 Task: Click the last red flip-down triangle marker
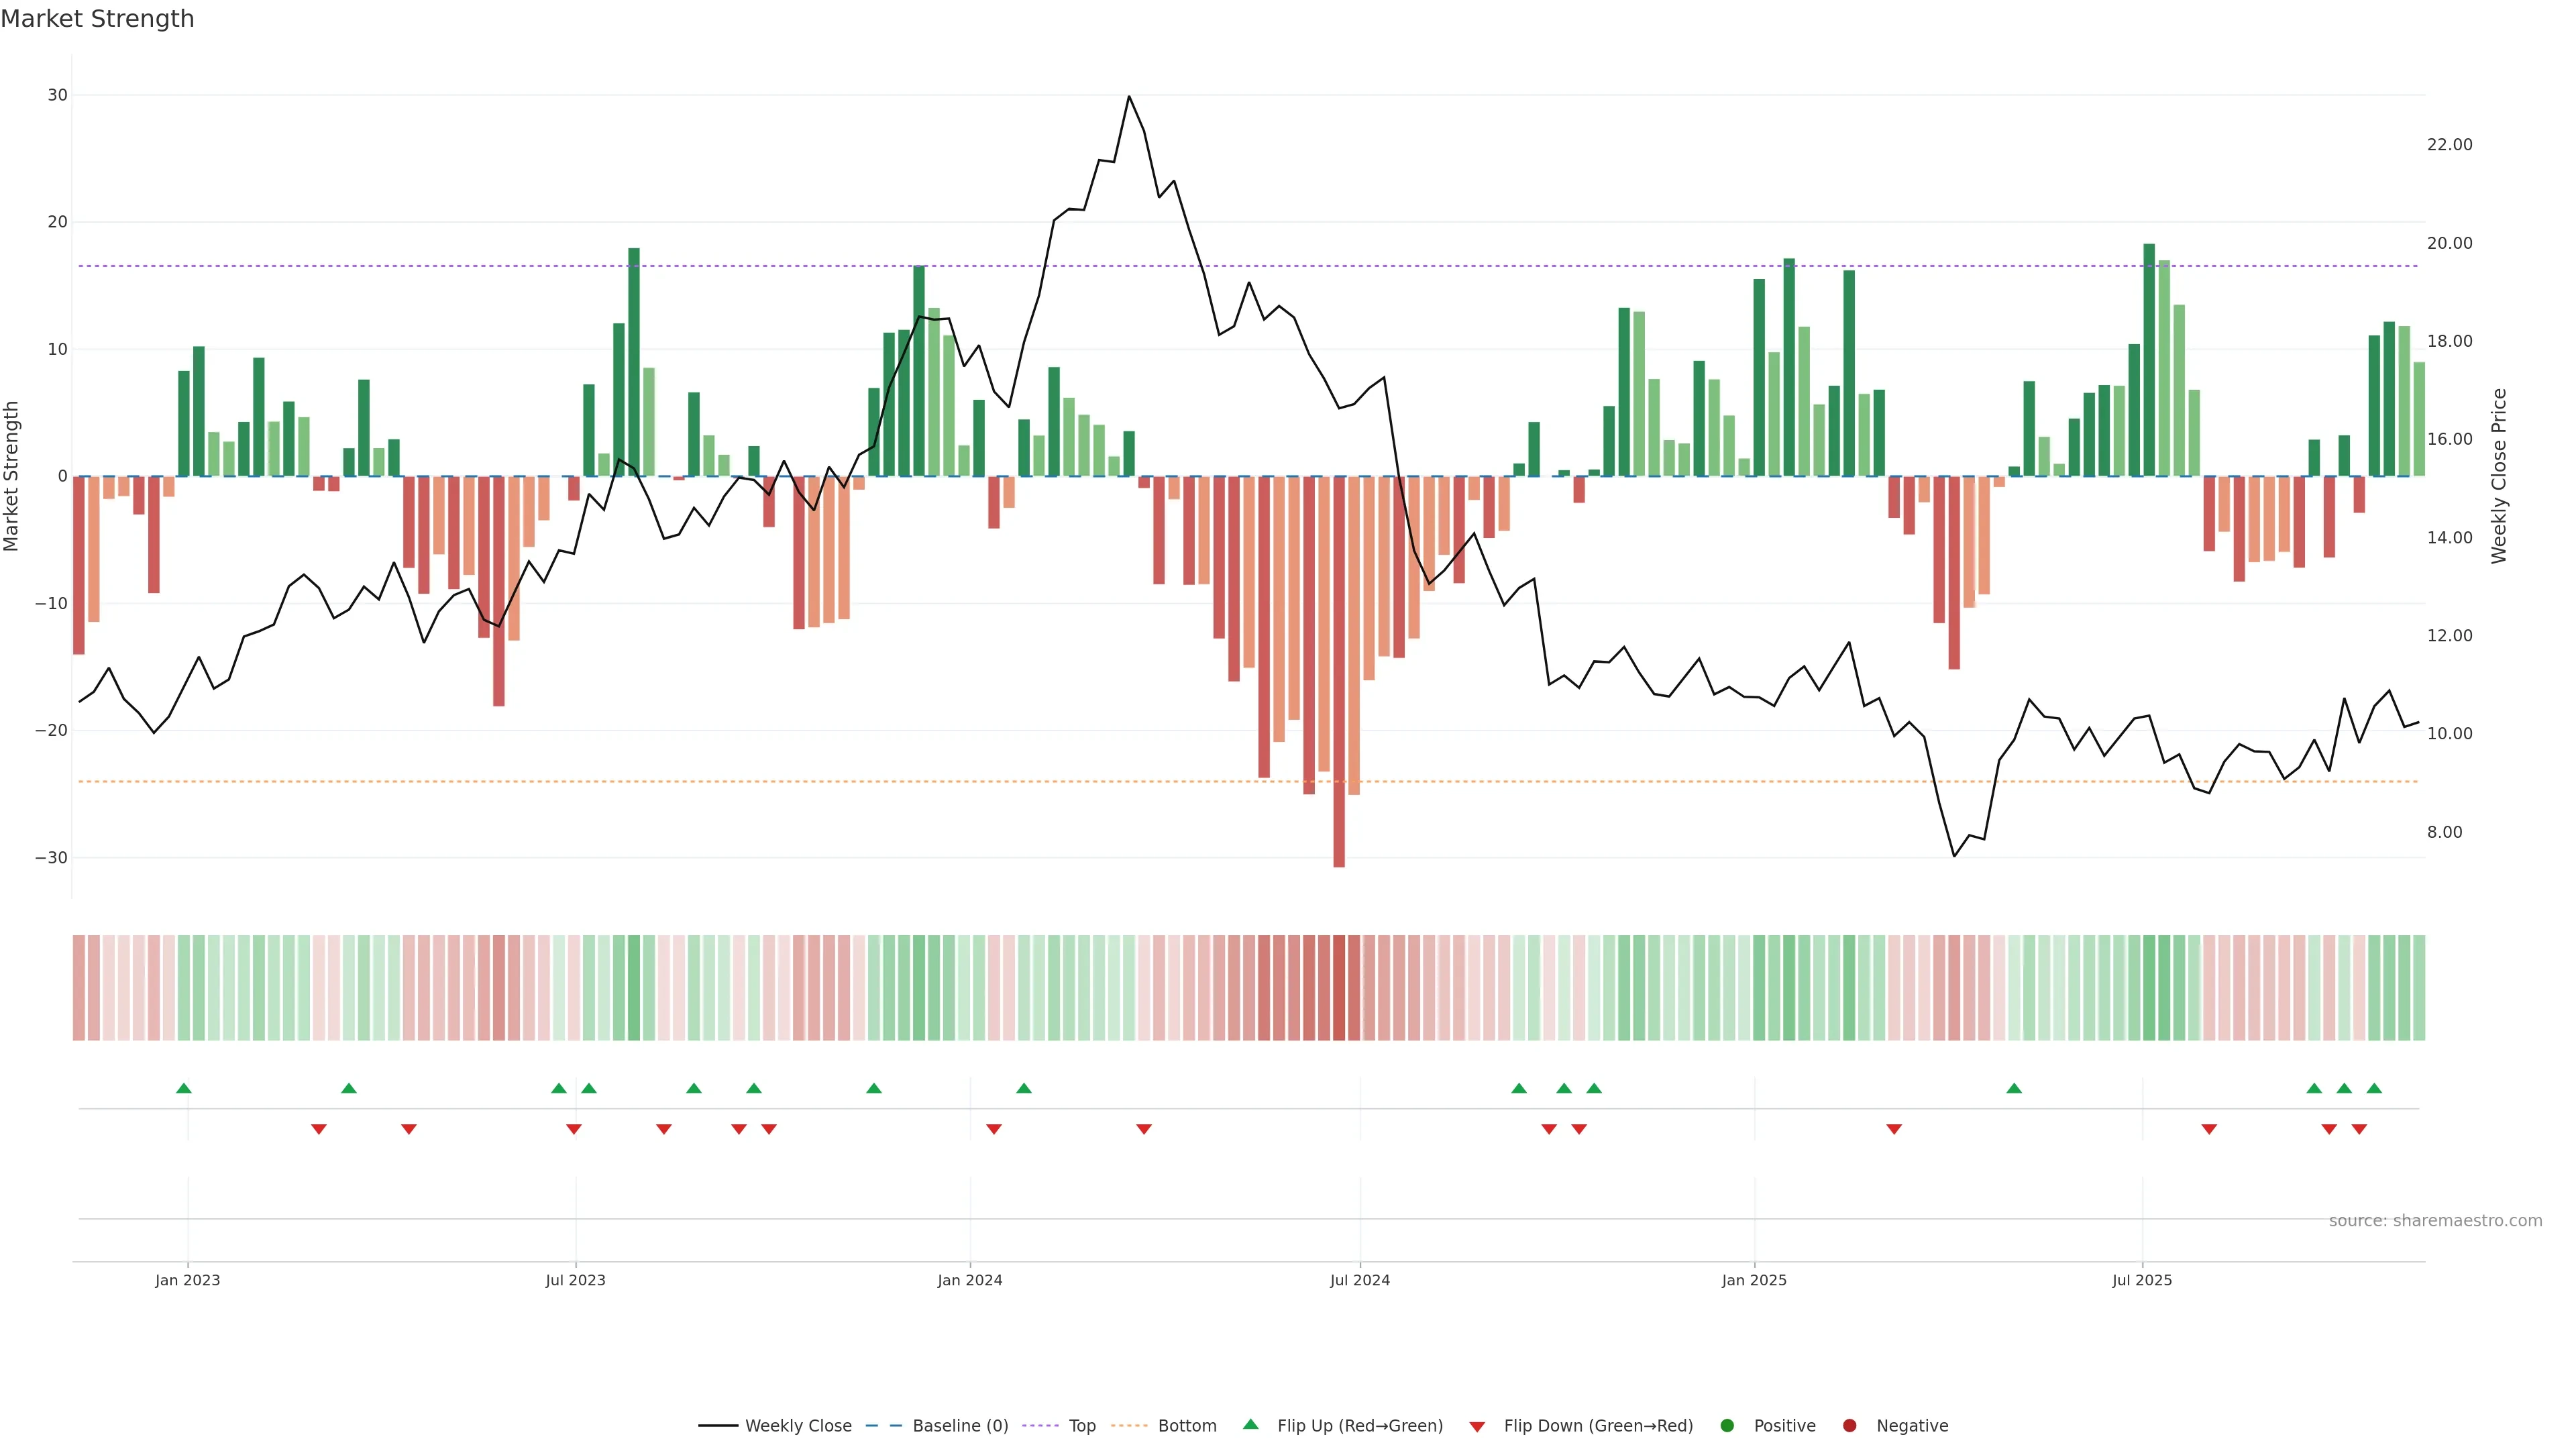(2359, 1129)
